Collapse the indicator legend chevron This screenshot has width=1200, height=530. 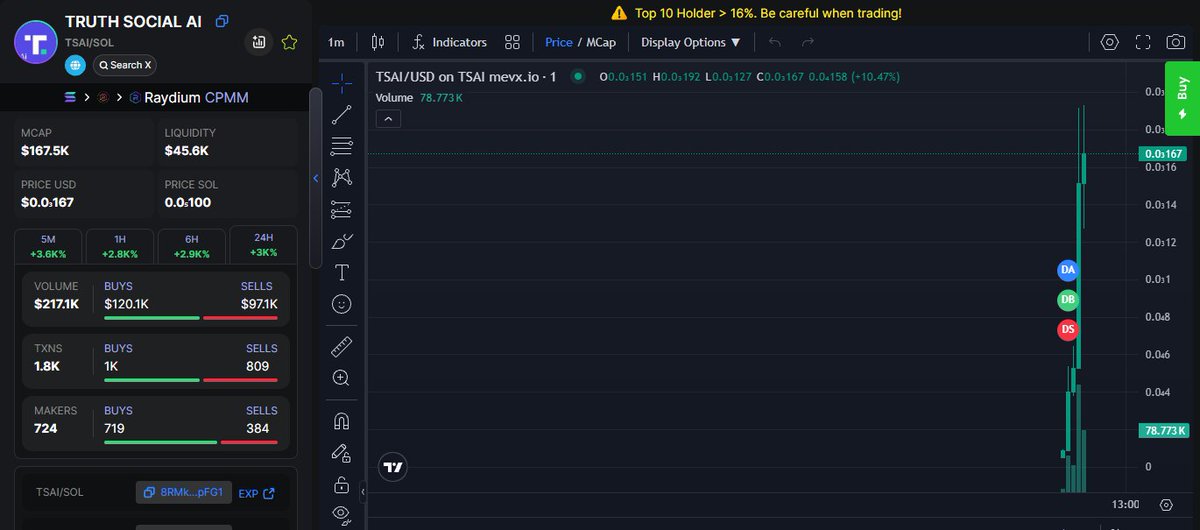(x=389, y=119)
